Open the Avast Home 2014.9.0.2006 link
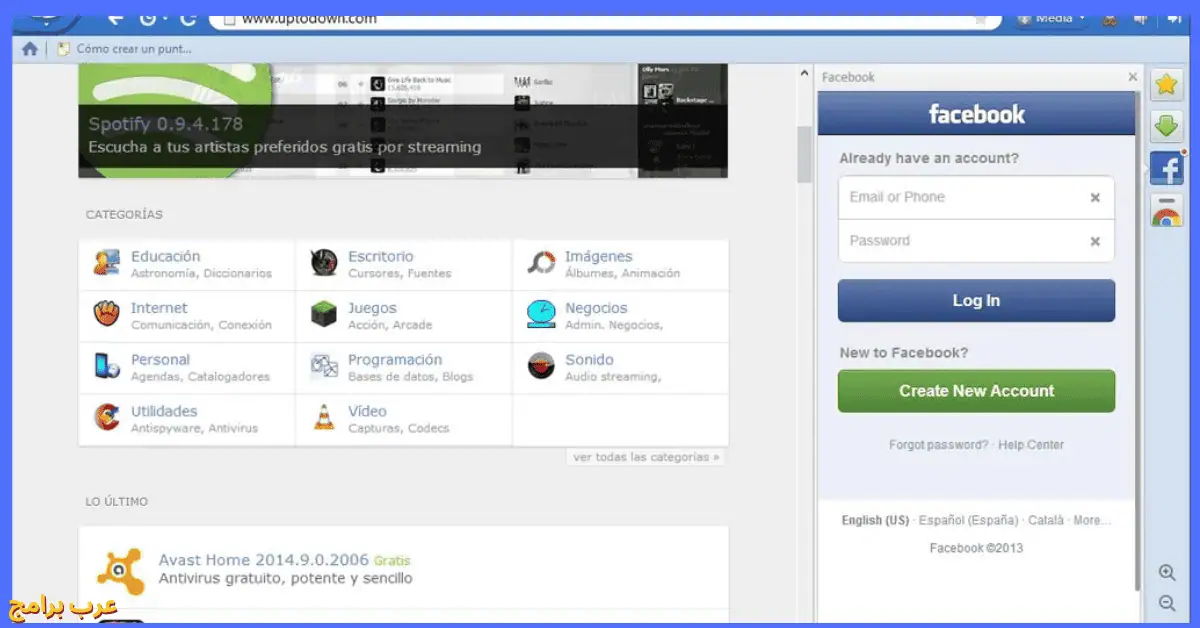1200x628 pixels. pyautogui.click(x=264, y=560)
